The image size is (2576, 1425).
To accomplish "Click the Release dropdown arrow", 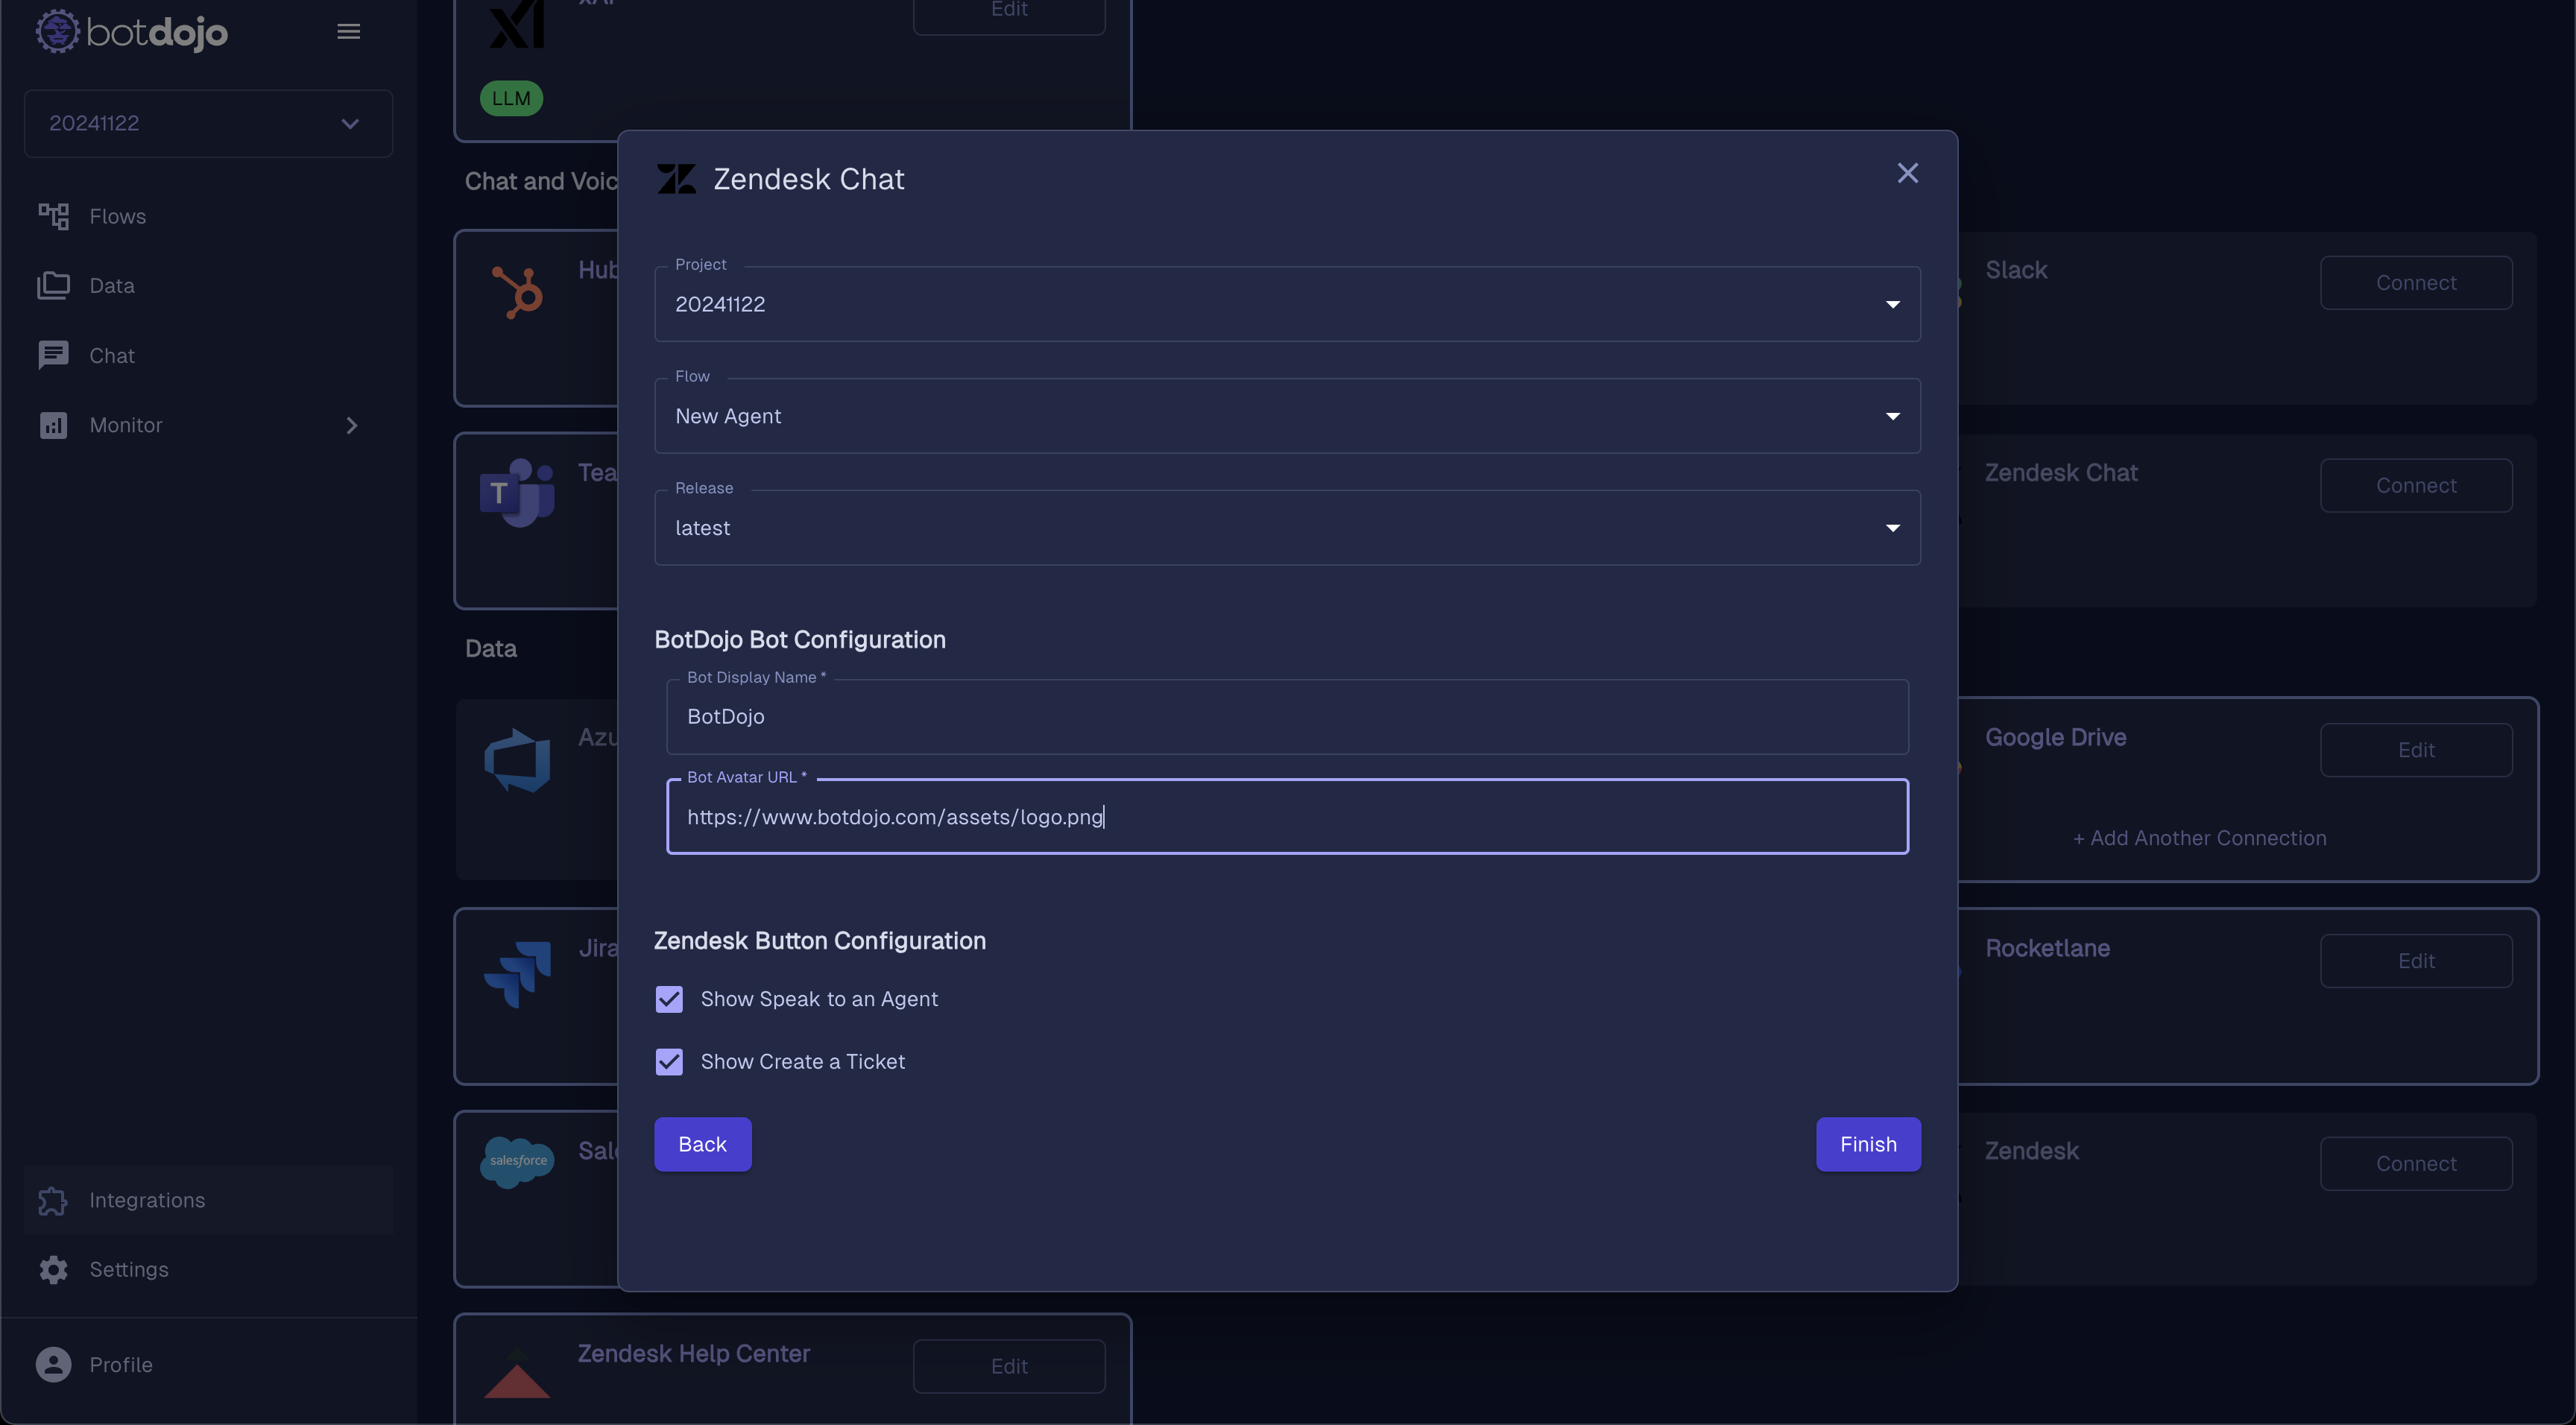I will [x=1892, y=528].
